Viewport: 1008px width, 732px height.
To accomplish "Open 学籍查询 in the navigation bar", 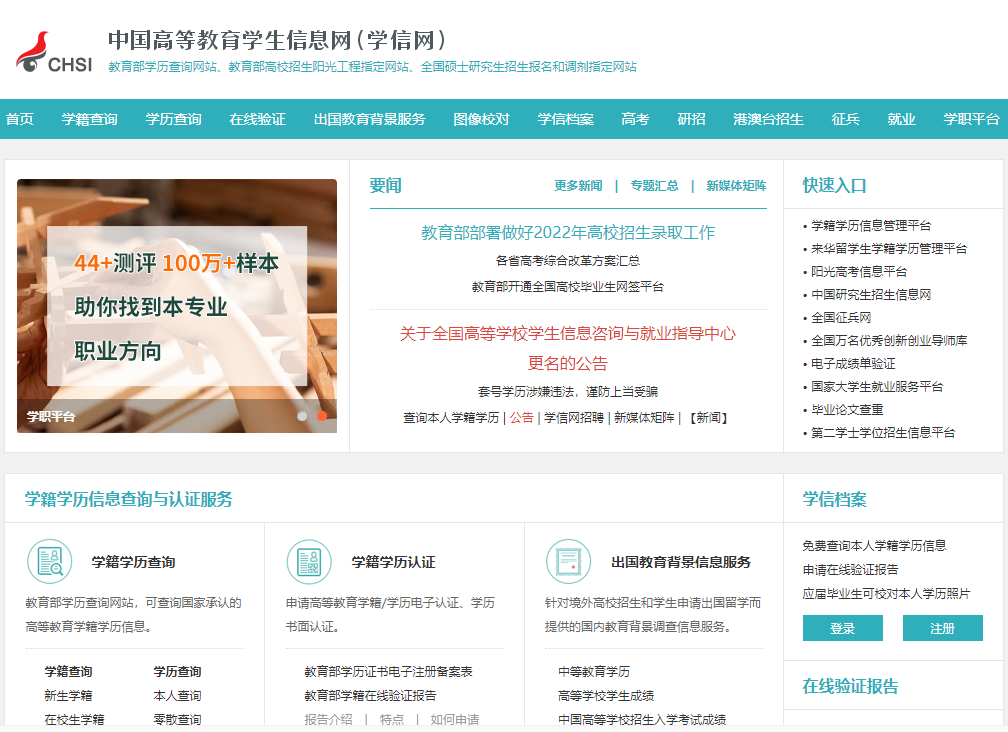I will click(x=90, y=120).
